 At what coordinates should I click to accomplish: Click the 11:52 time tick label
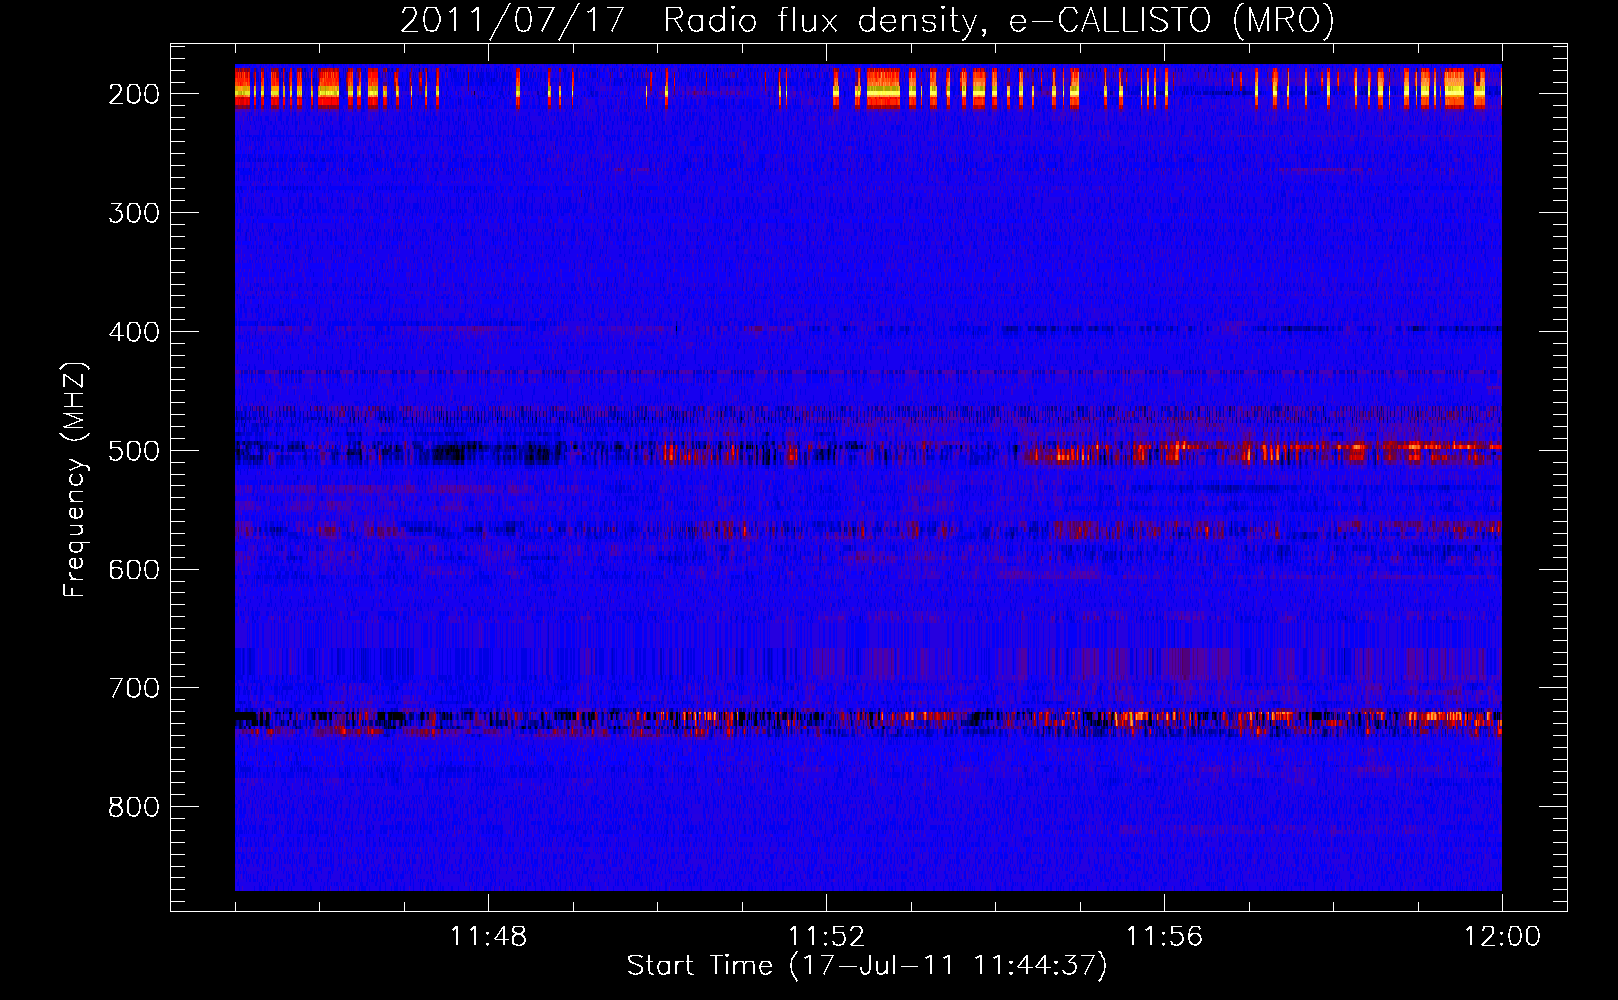(826, 937)
